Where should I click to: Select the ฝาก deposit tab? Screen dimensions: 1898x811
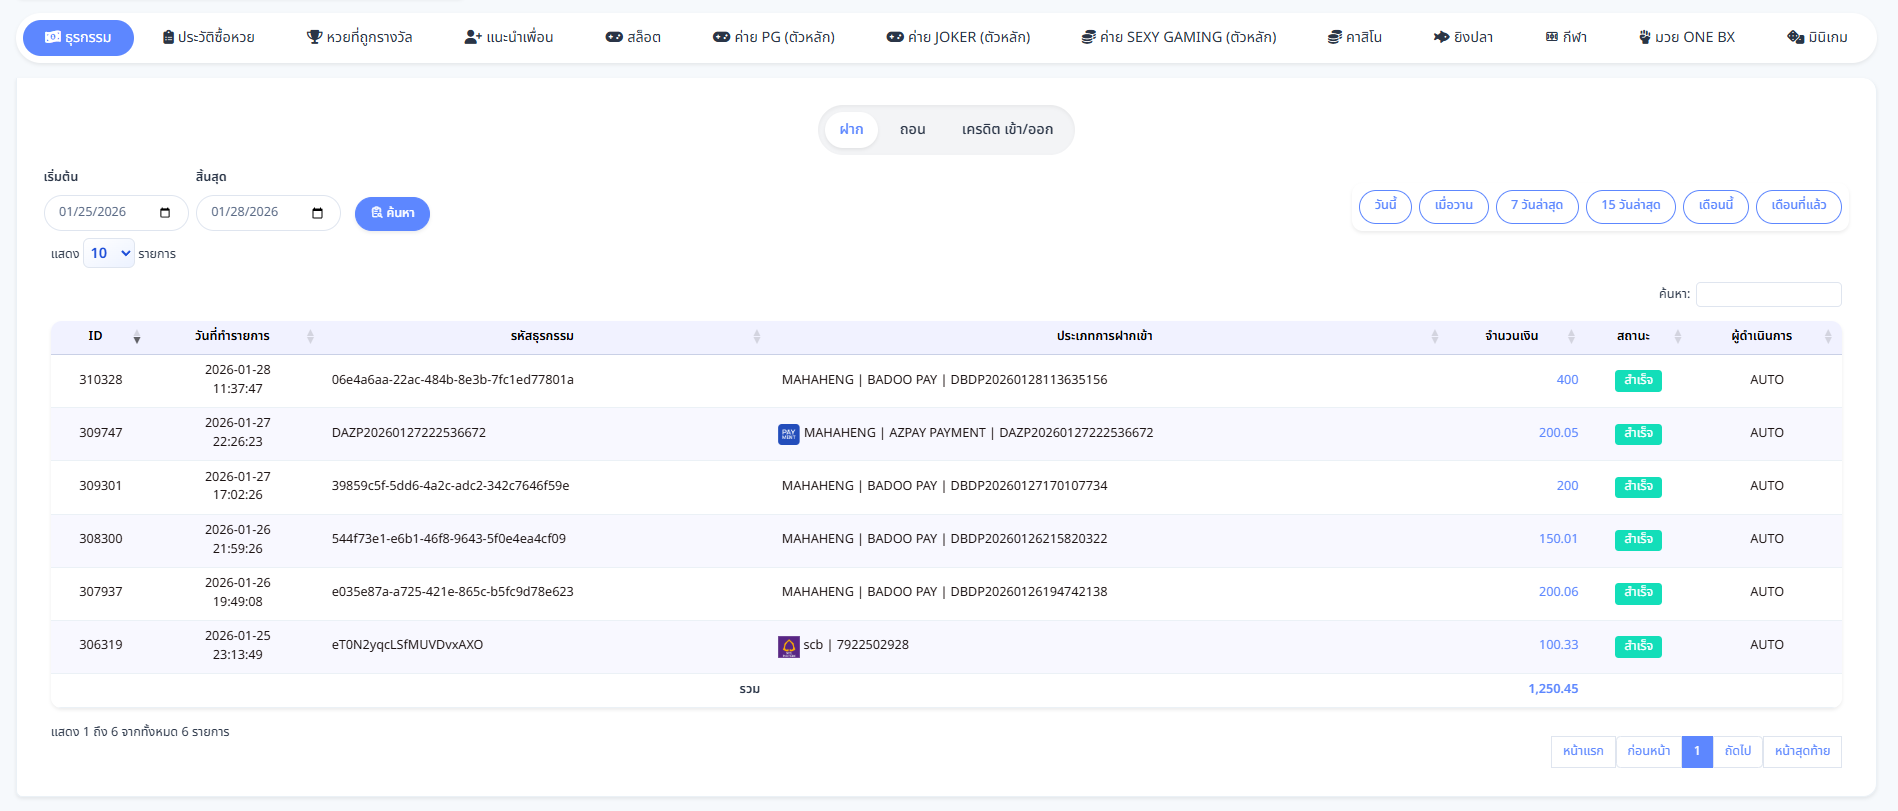[851, 130]
